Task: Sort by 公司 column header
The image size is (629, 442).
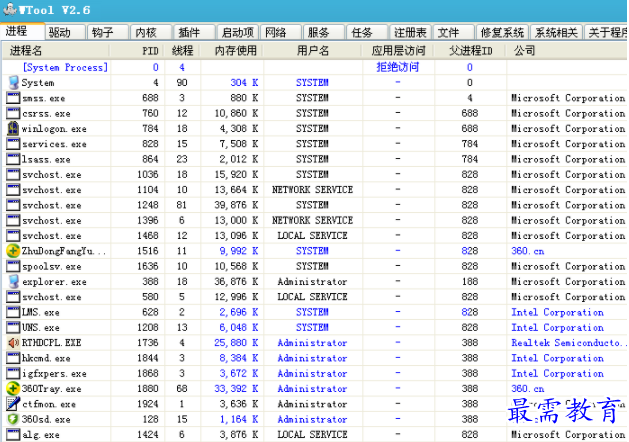Action: coord(566,51)
